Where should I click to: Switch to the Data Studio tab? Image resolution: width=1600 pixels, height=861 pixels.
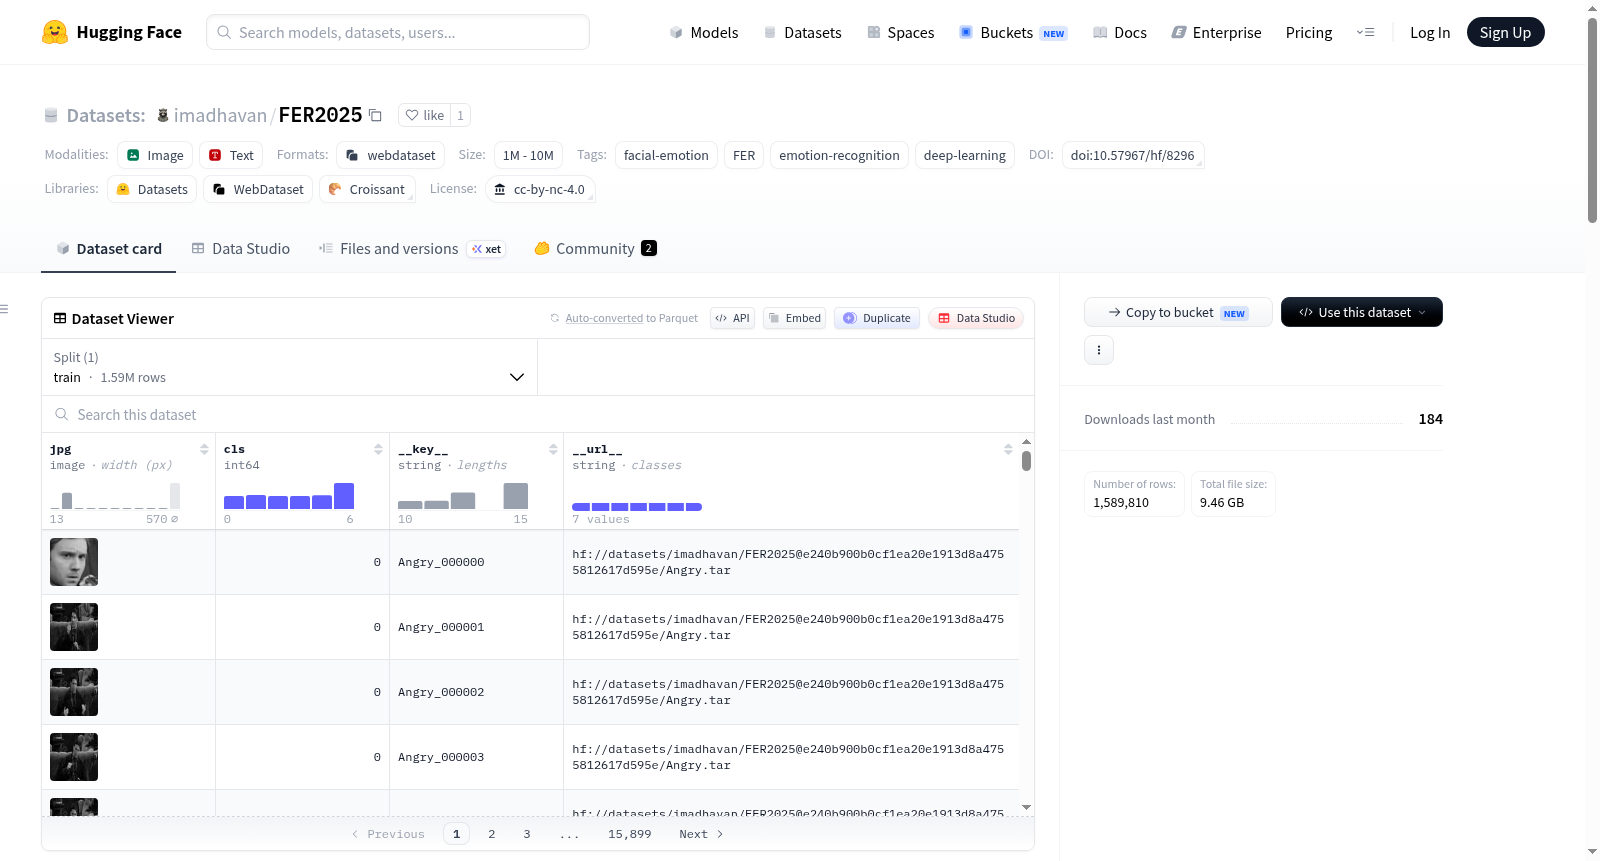pos(241,249)
